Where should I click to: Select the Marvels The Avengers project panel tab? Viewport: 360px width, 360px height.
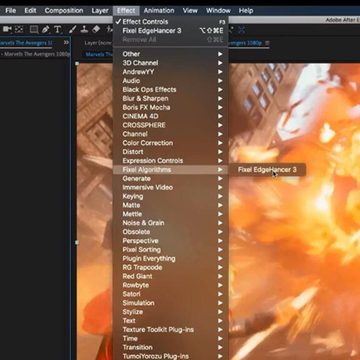click(26, 43)
